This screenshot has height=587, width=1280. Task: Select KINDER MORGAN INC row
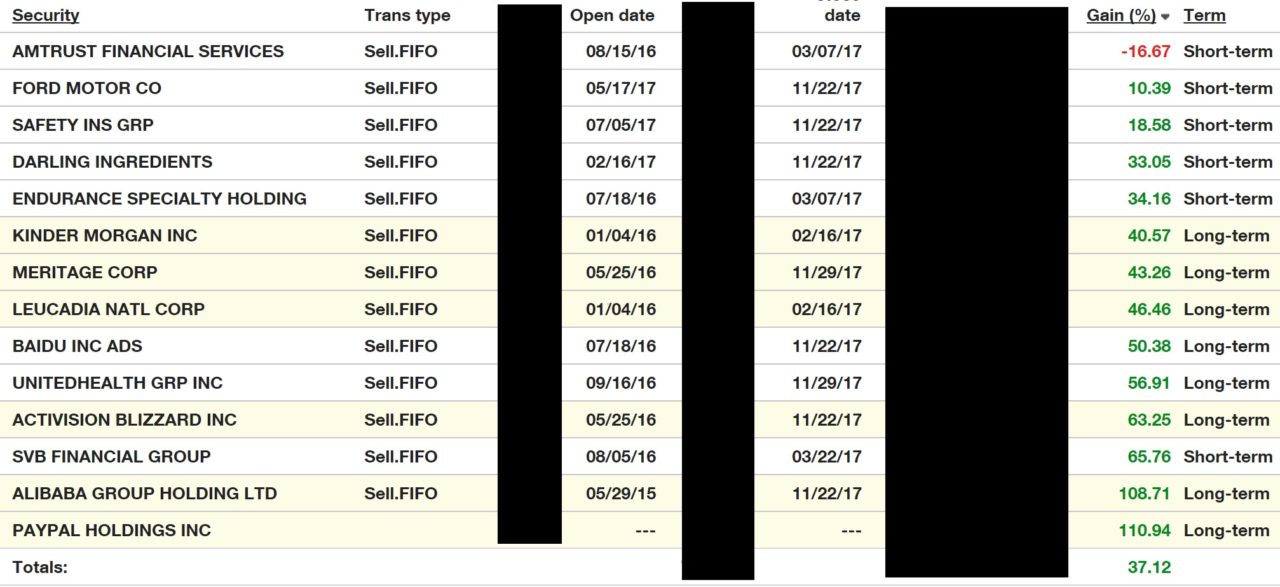pyautogui.click(x=105, y=236)
